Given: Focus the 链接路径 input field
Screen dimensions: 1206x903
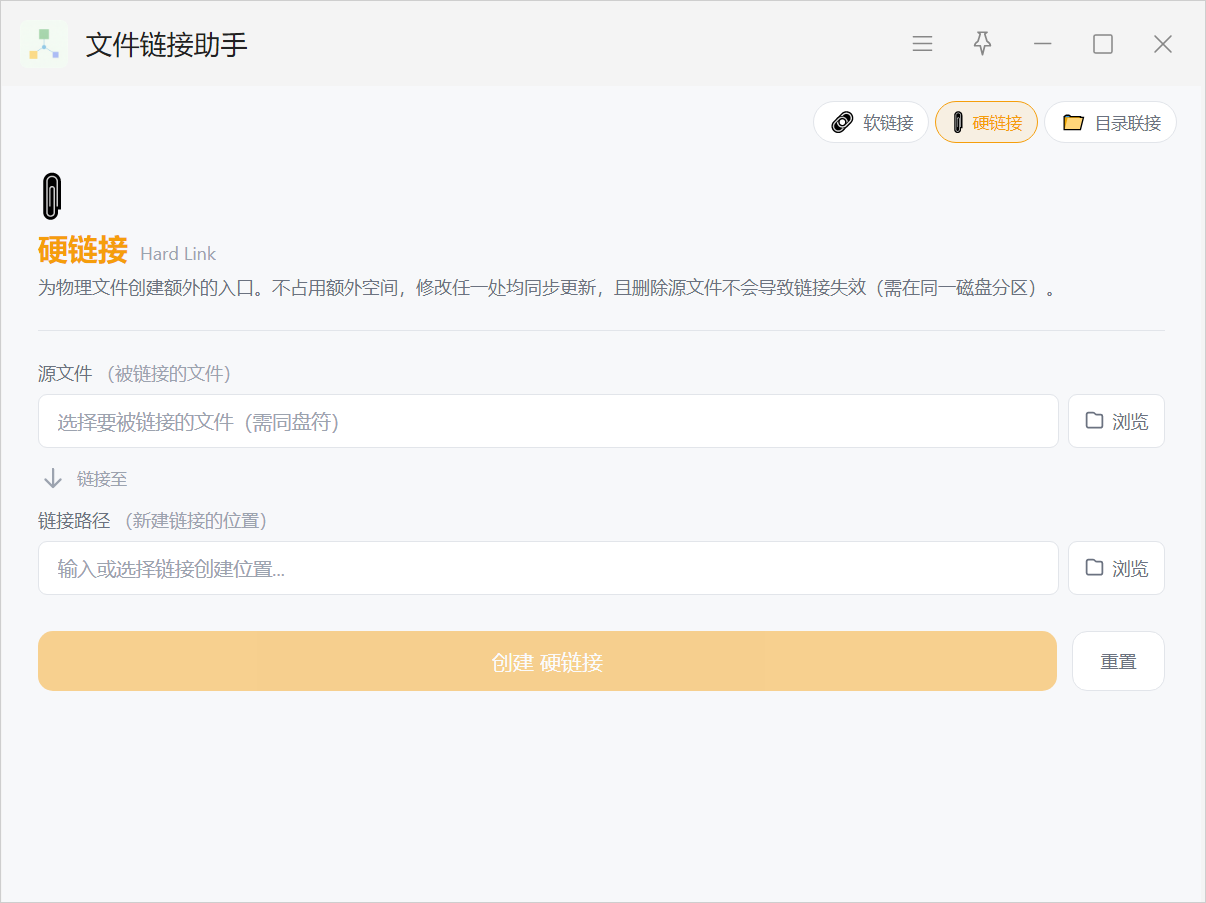Looking at the screenshot, I should 547,569.
